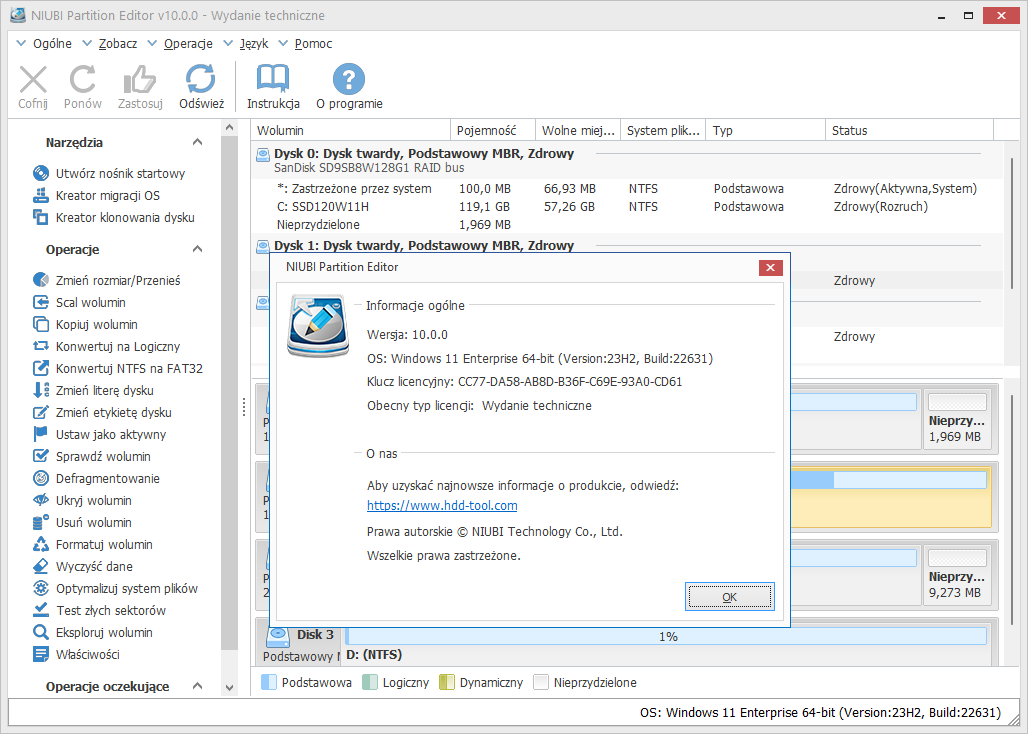Select the Dysk 0 header row
This screenshot has height=734, width=1028.
tap(627, 161)
